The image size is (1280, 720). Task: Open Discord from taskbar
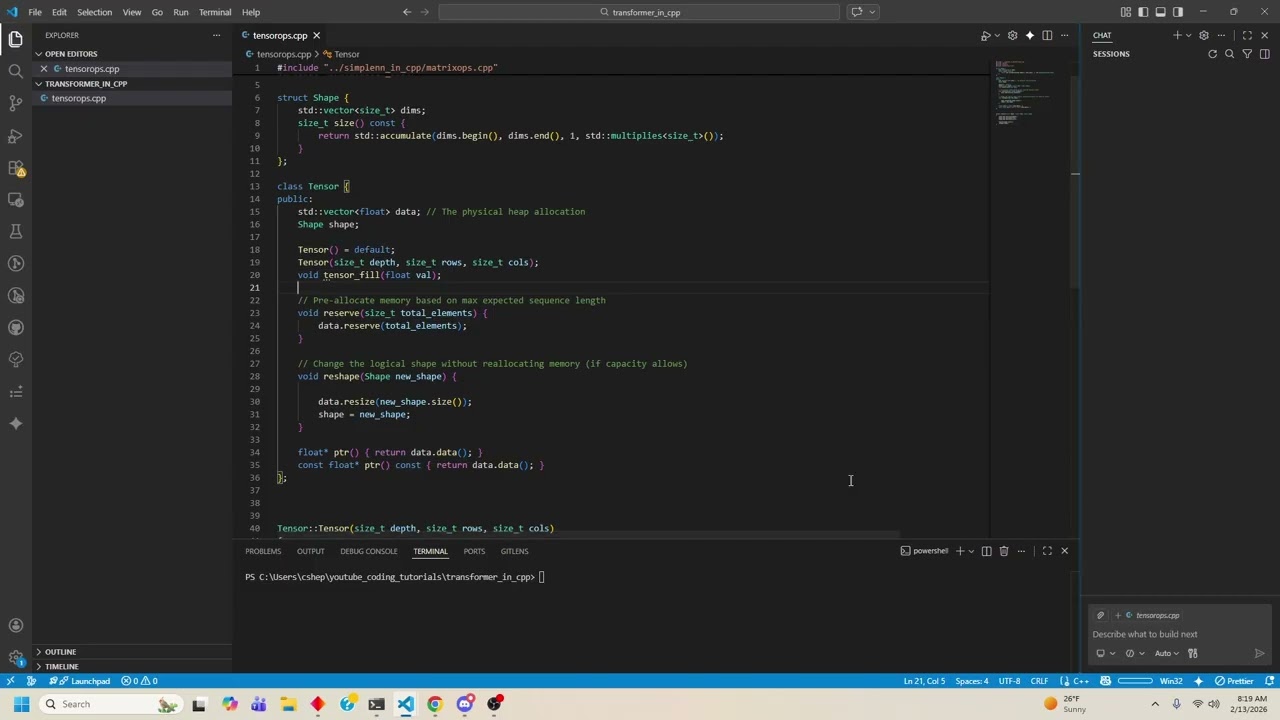tap(465, 704)
